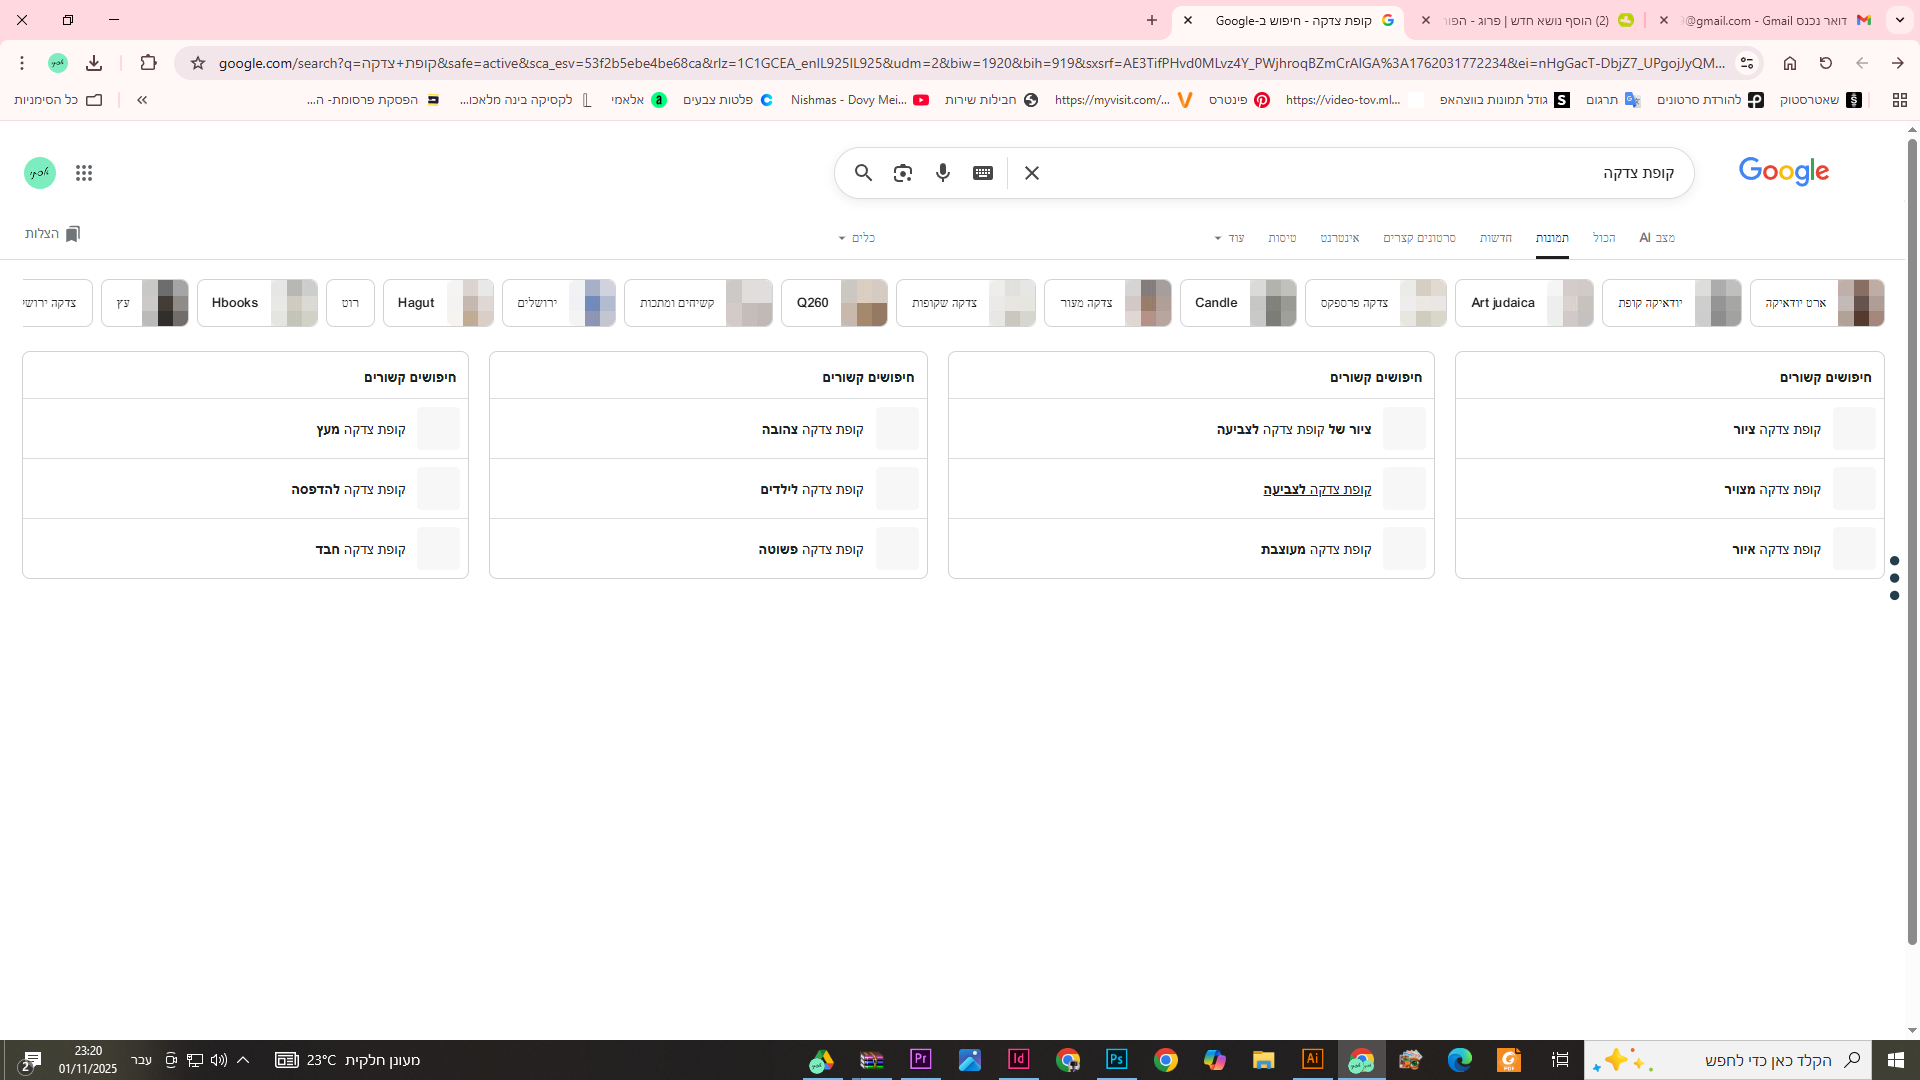This screenshot has width=1920, height=1080.
Task: Open the on-screen keyboard input tool
Action: [982, 173]
